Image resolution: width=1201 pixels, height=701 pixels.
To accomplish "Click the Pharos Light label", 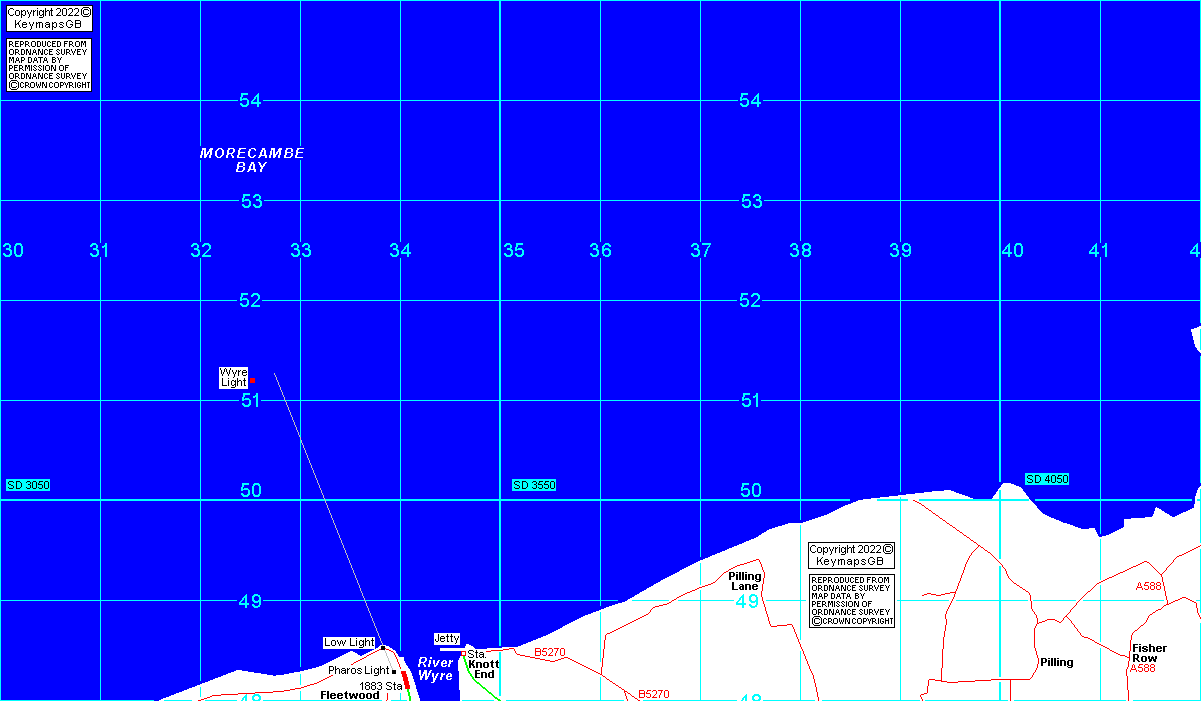I will 358,670.
